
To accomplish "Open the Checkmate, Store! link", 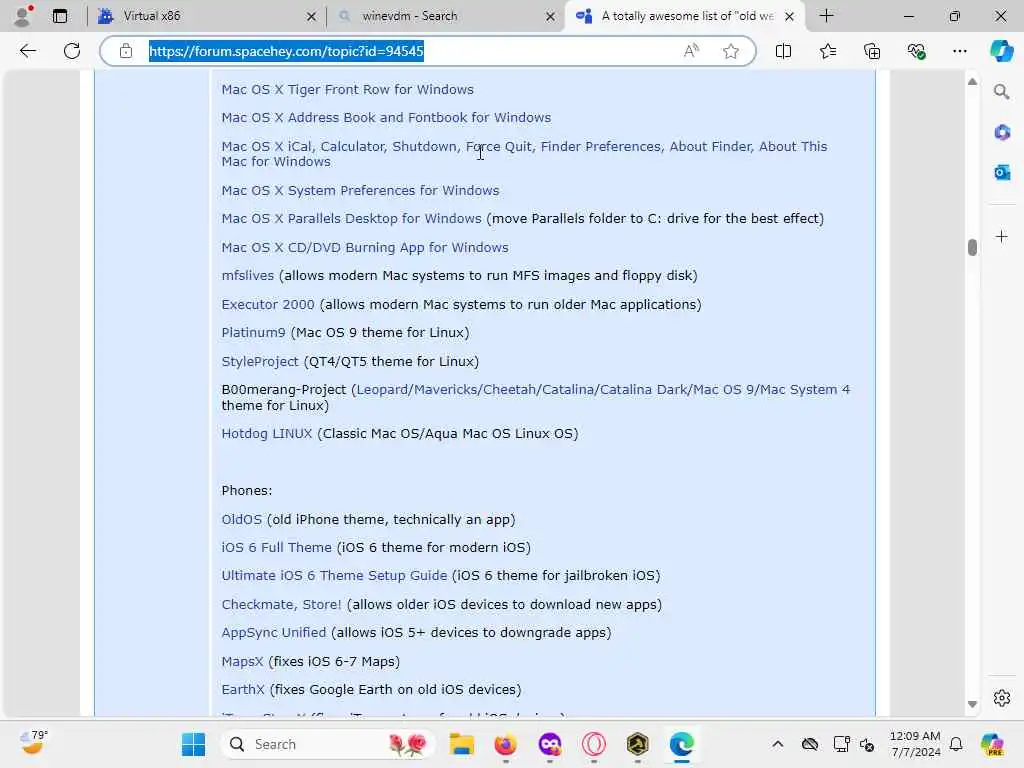I will [x=281, y=605].
